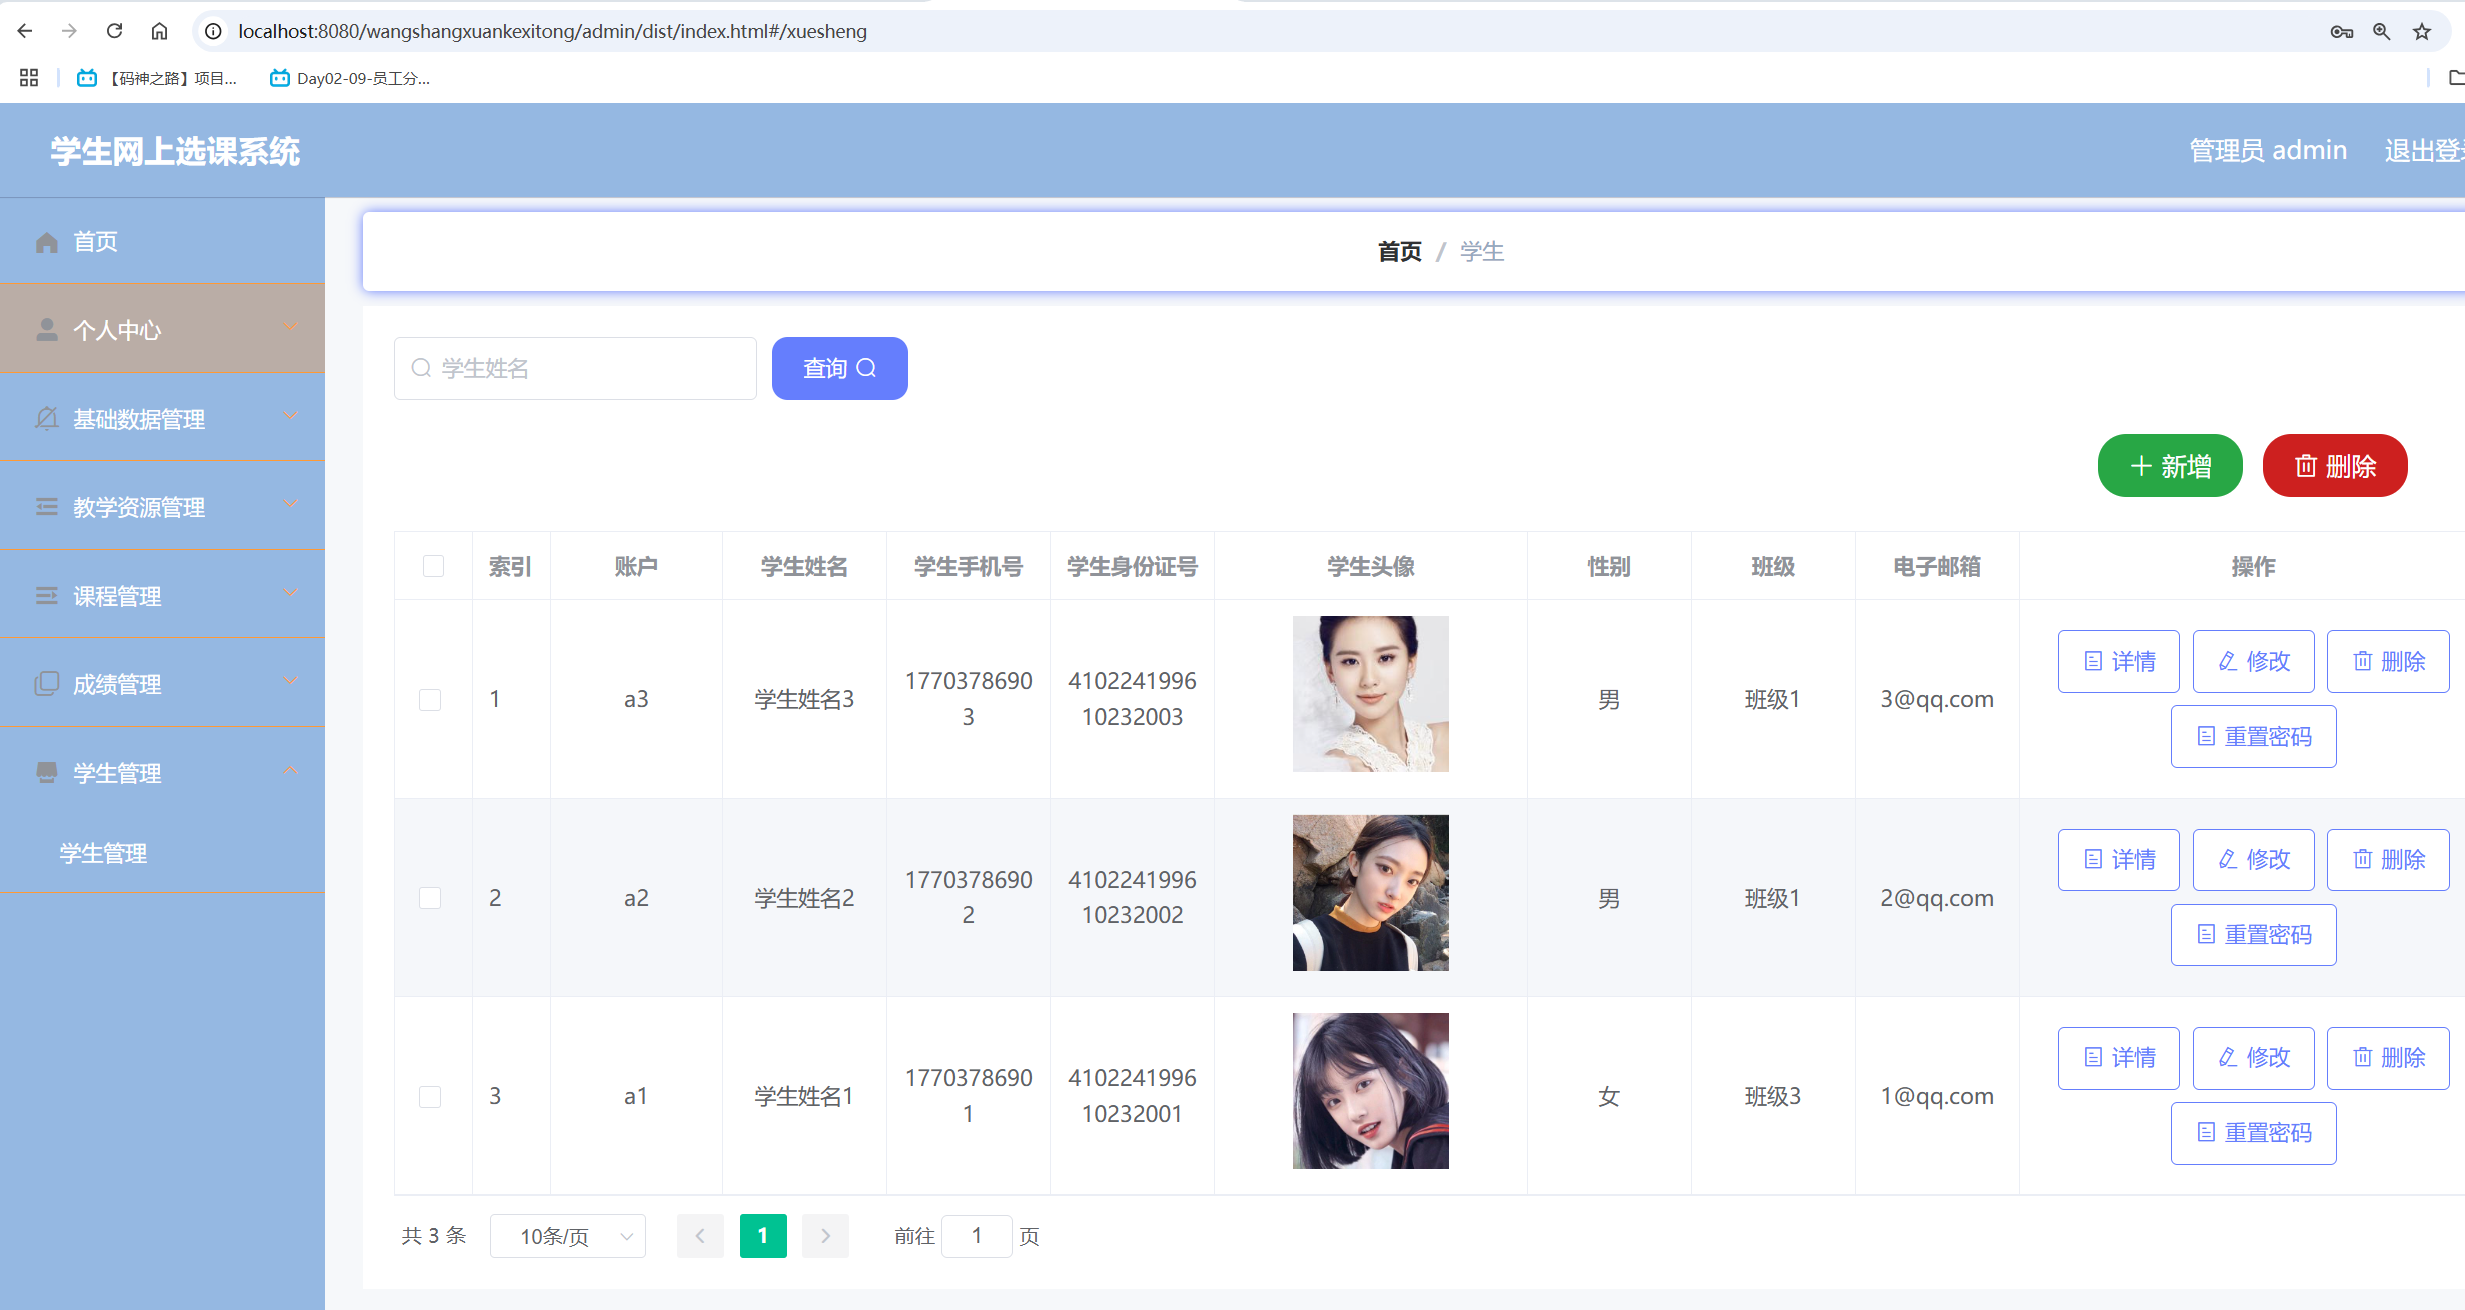Viewport: 2465px width, 1310px height.
Task: Click the 个人中心 user icon
Action: point(47,330)
